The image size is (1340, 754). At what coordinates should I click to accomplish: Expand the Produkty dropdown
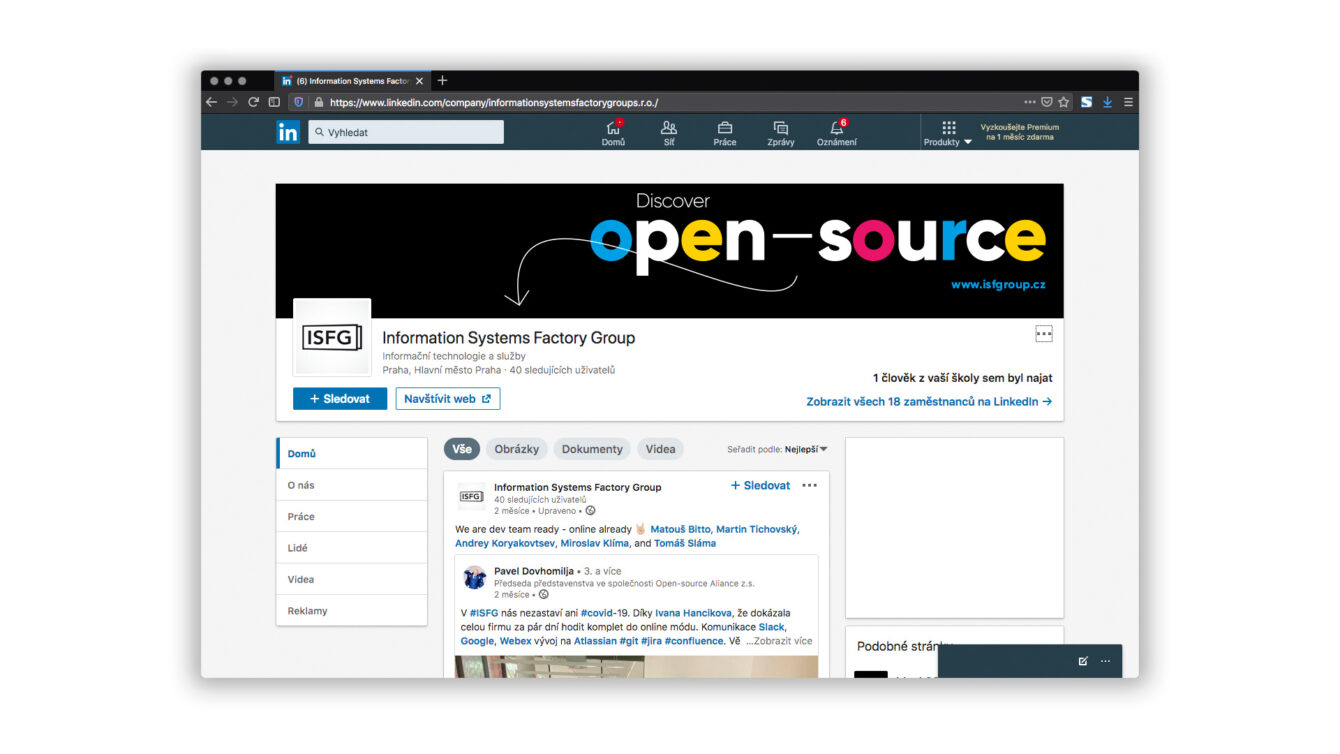pyautogui.click(x=948, y=133)
